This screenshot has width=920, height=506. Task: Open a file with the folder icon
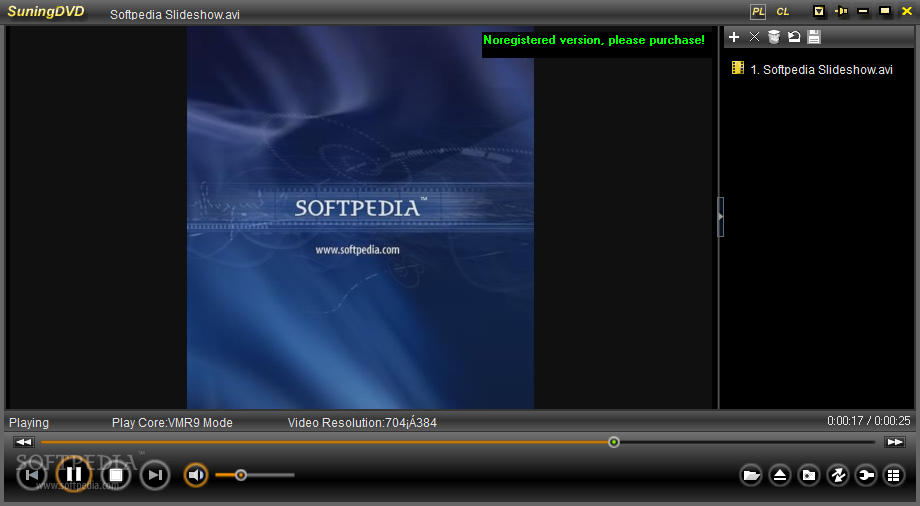point(751,475)
